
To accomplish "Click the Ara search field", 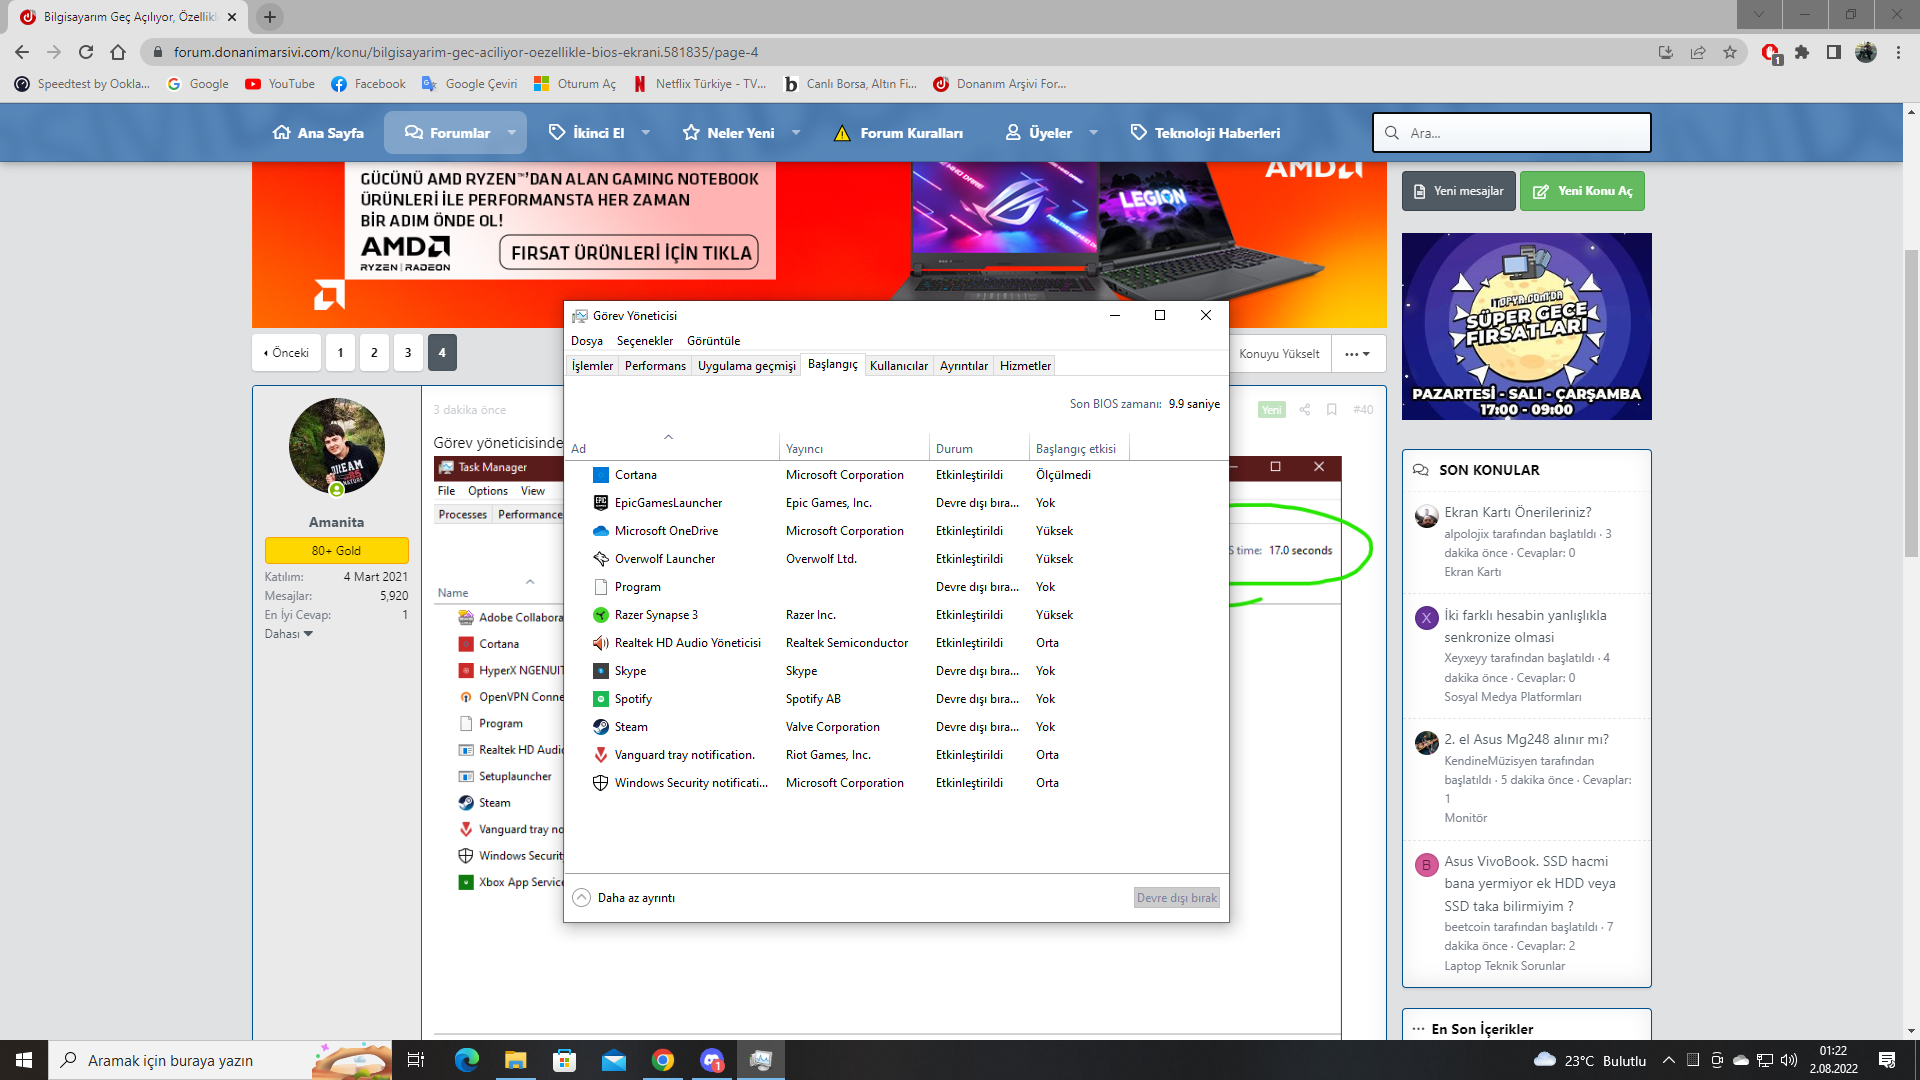I will coord(1520,133).
